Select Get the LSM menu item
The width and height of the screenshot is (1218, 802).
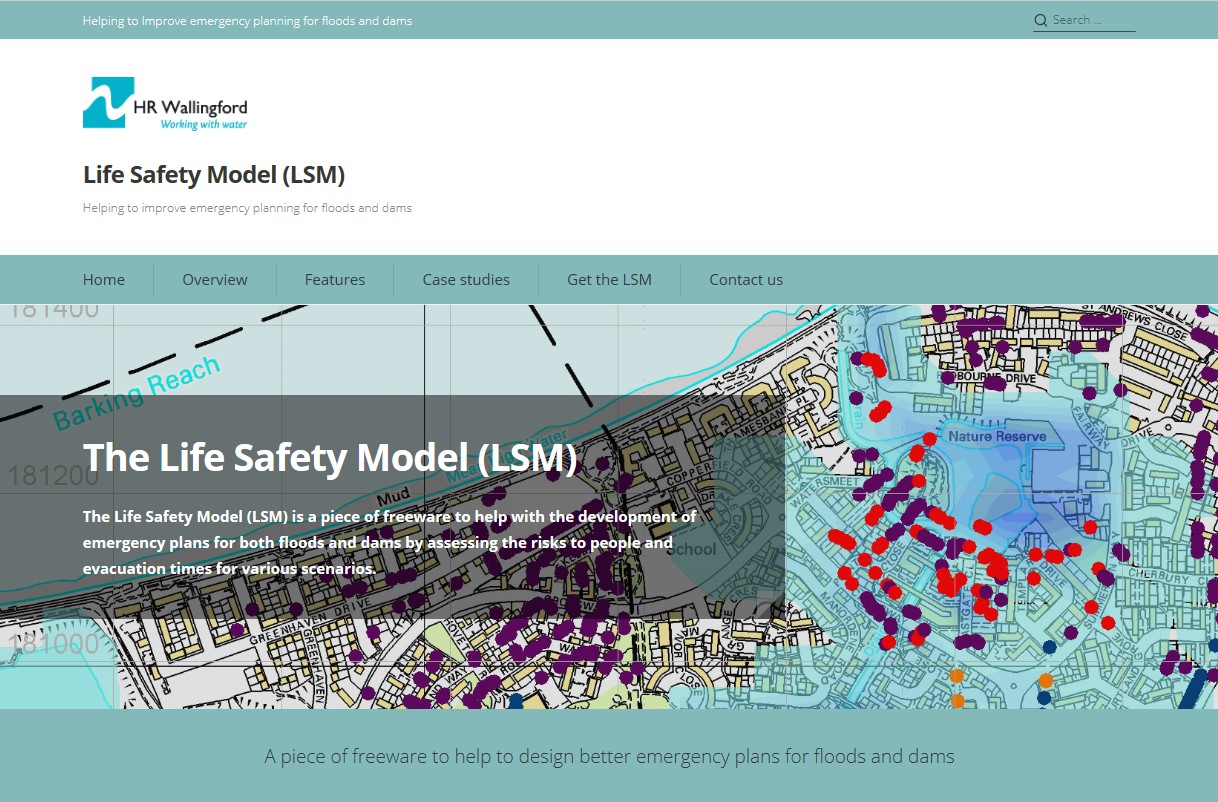pos(609,280)
